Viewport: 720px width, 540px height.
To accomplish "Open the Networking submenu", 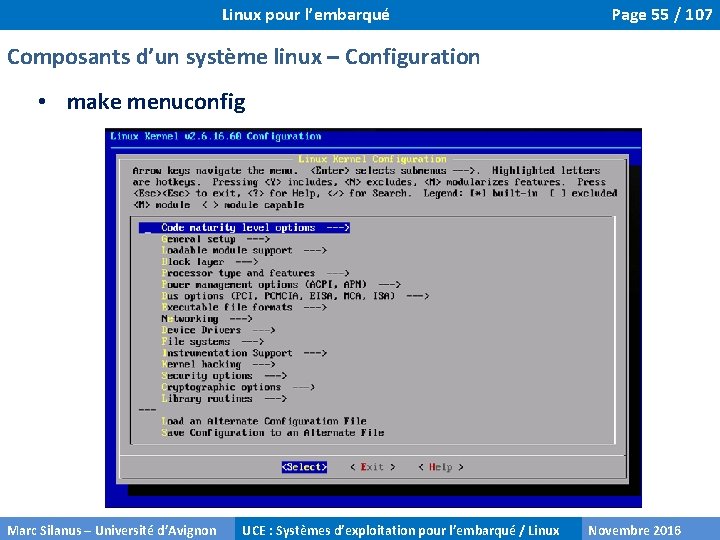I will click(x=207, y=319).
